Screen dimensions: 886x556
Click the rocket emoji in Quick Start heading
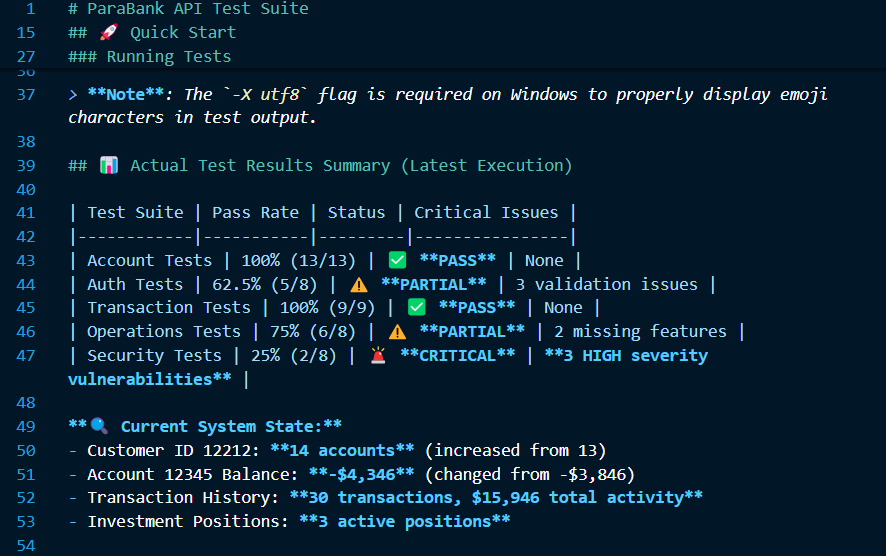tap(108, 32)
